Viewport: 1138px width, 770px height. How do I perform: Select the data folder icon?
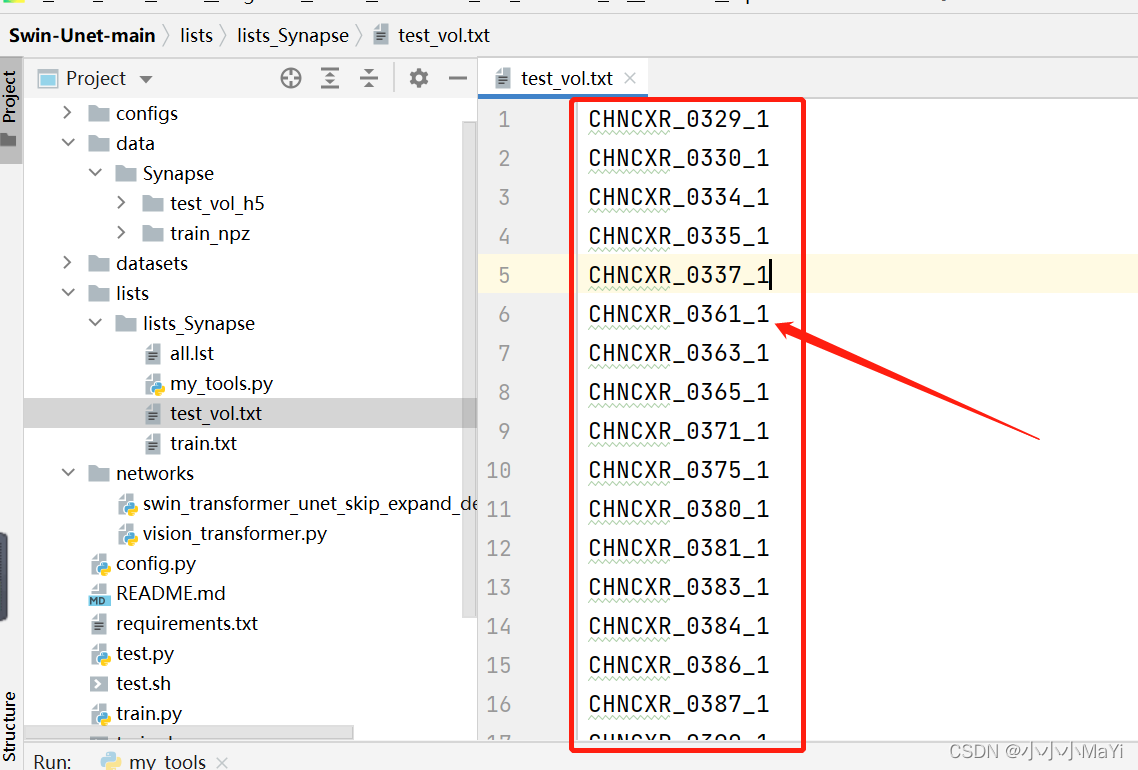click(99, 143)
